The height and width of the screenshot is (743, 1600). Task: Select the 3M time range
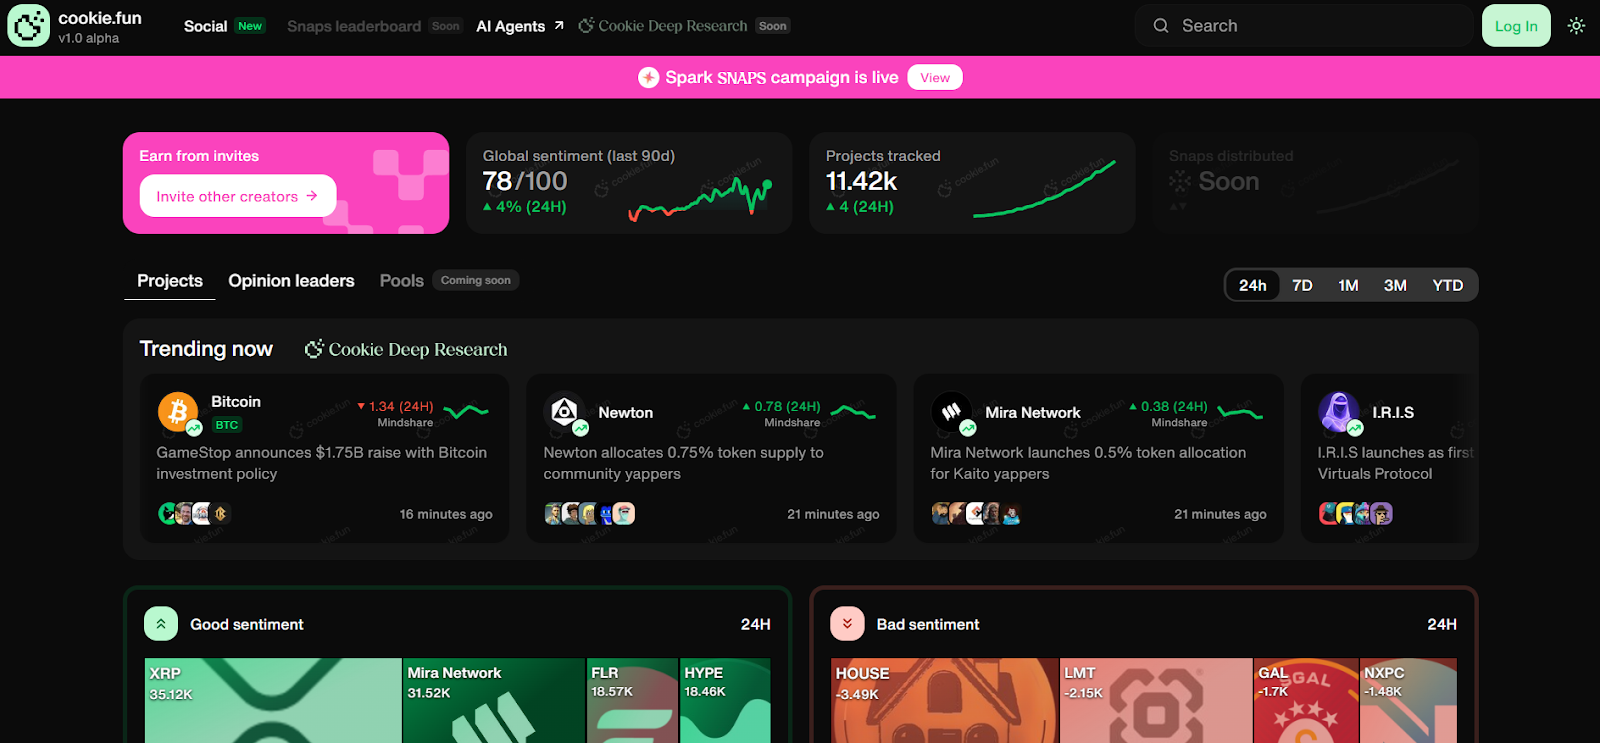(1395, 285)
